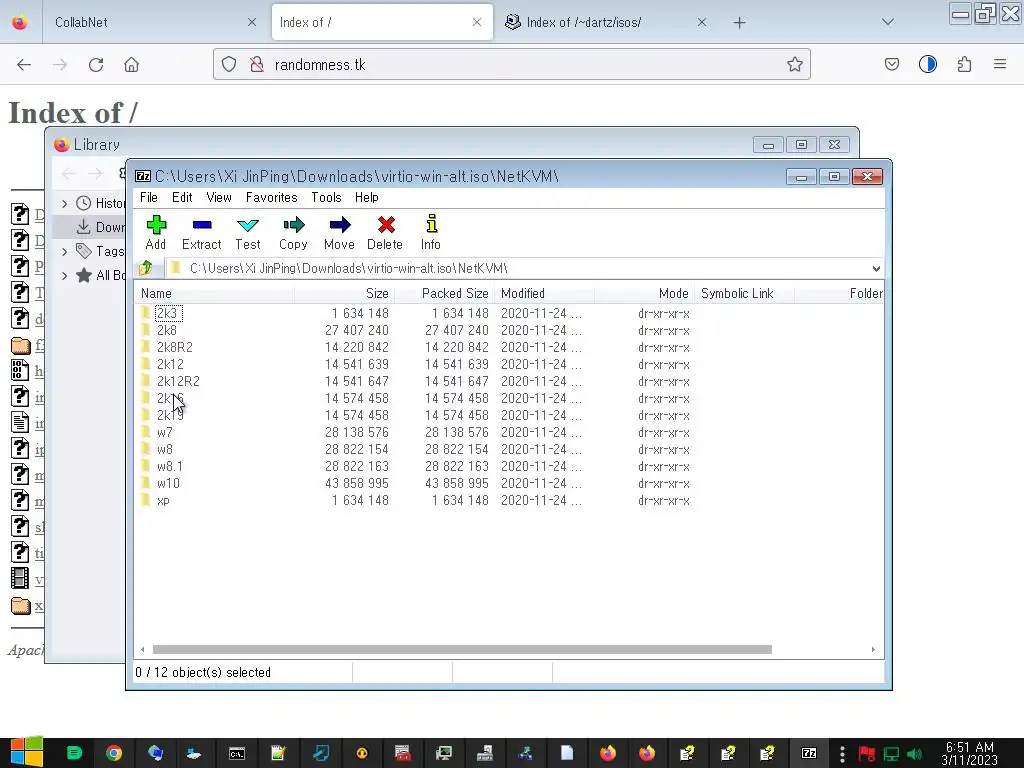Open the Firefox application menu
Image resolution: width=1024 pixels, height=768 pixels.
999,64
